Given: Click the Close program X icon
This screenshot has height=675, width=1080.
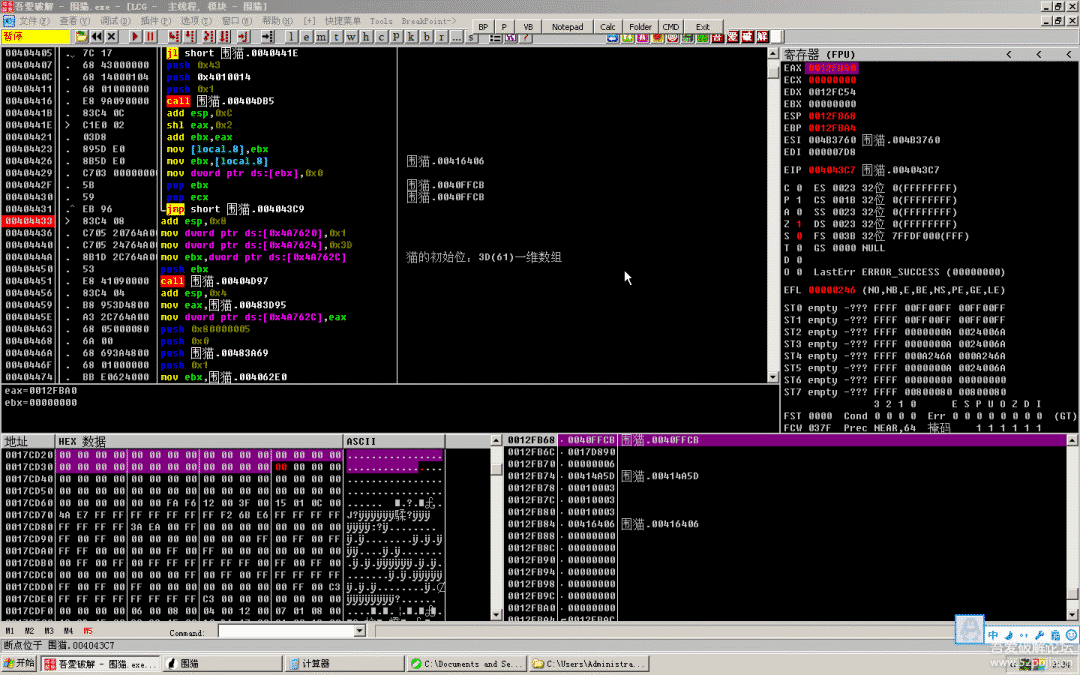Looking at the screenshot, I should [x=112, y=37].
